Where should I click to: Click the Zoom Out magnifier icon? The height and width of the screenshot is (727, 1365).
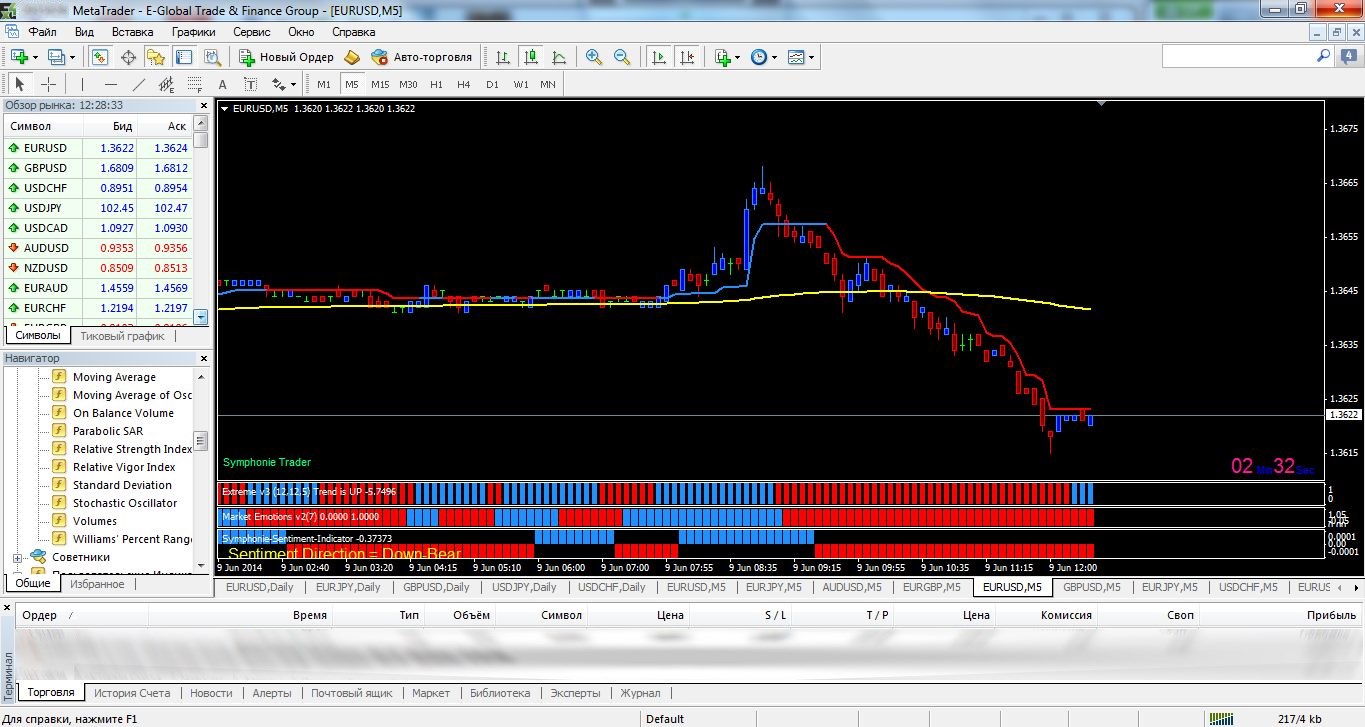point(622,57)
